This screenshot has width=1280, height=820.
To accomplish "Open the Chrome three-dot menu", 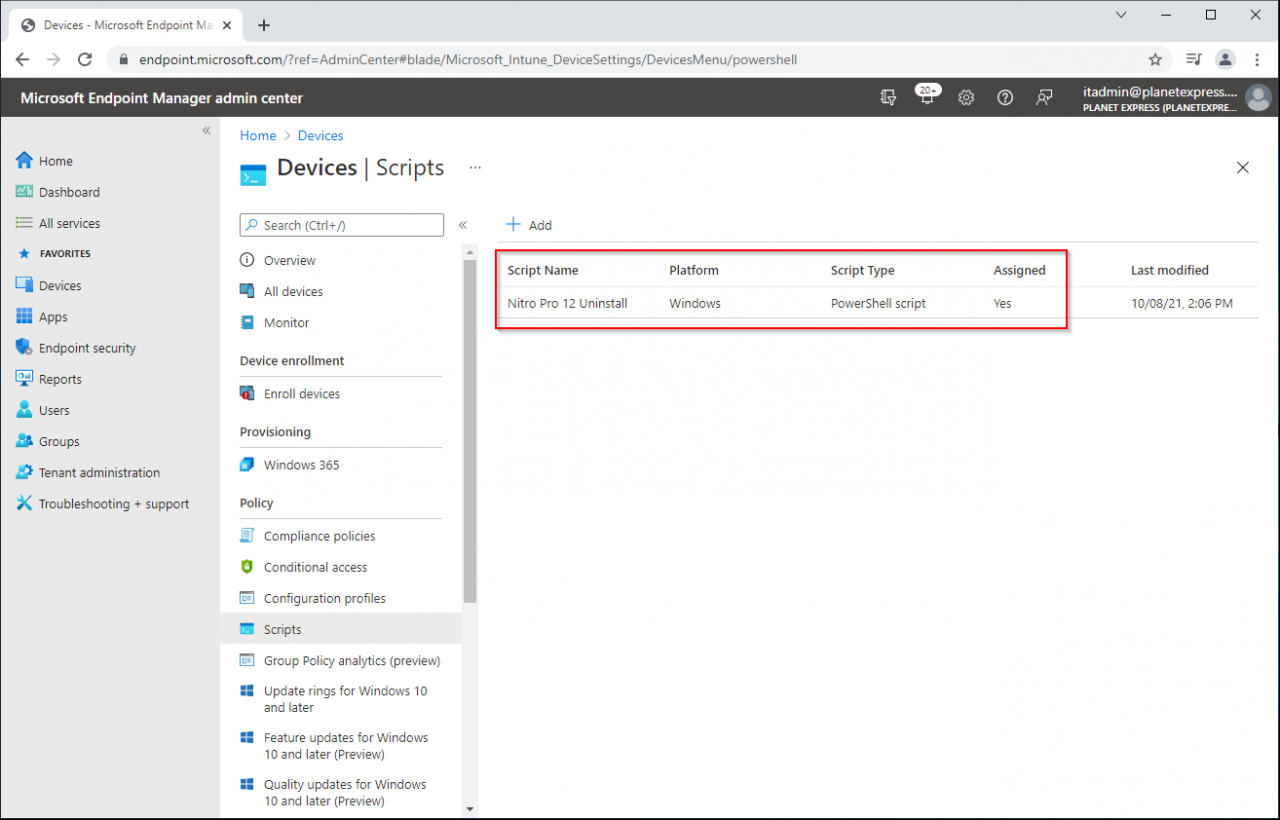I will [x=1257, y=60].
